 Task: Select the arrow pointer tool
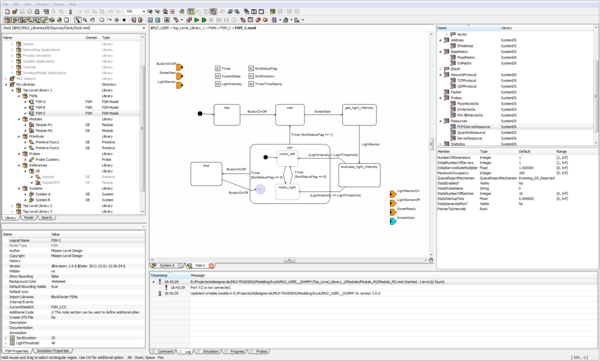tap(78, 20)
